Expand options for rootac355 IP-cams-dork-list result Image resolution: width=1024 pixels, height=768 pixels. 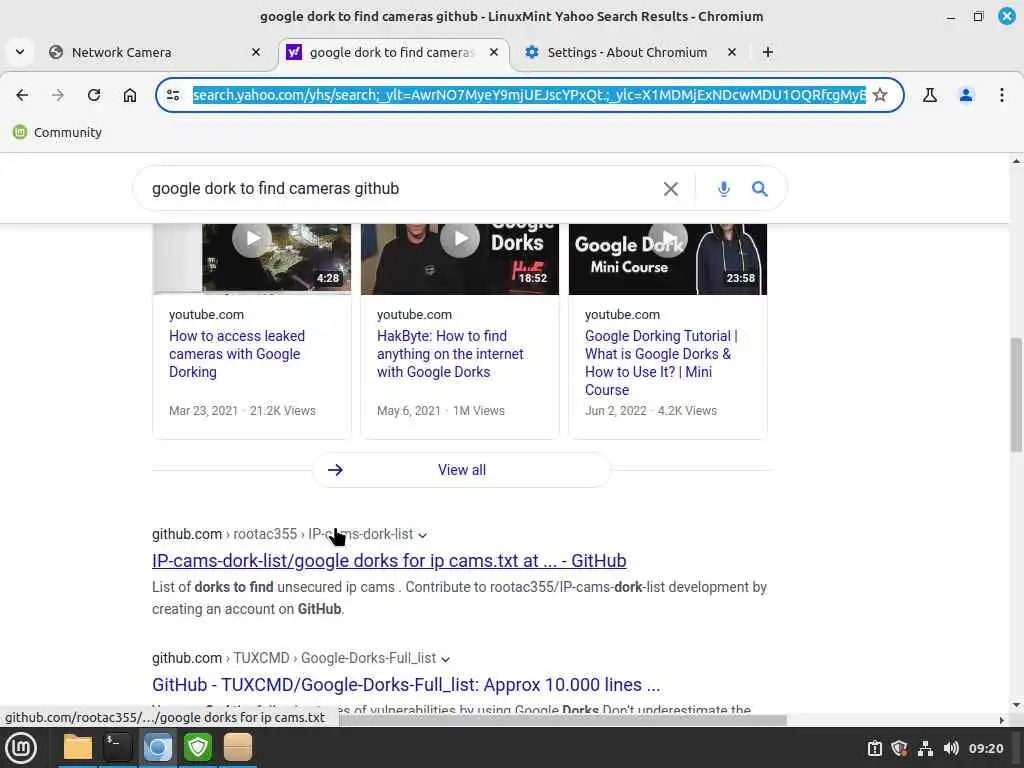[x=423, y=536]
